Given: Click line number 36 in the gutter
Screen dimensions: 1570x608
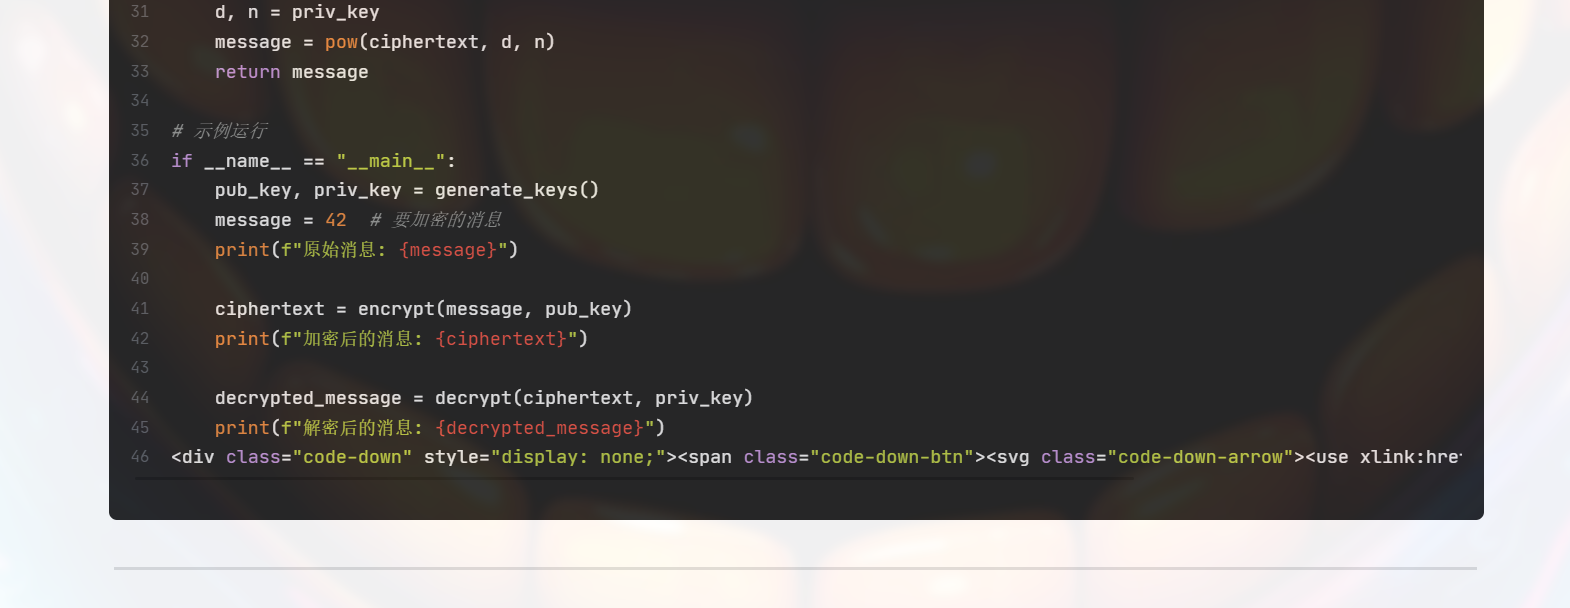Looking at the screenshot, I should click(x=140, y=160).
